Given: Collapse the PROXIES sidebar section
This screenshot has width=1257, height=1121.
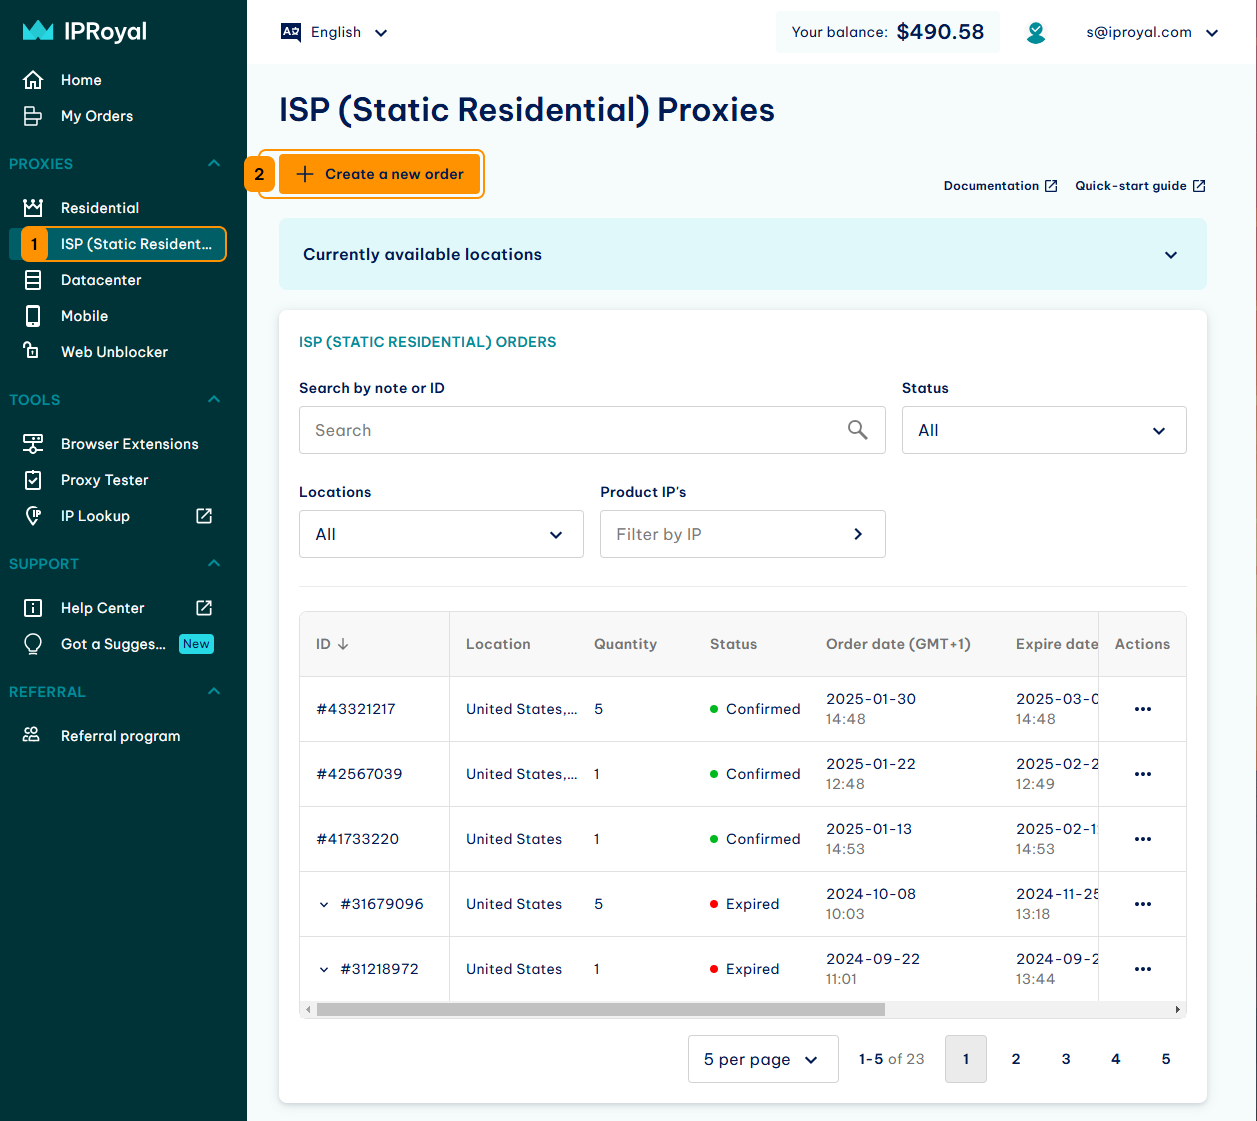Looking at the screenshot, I should (214, 163).
